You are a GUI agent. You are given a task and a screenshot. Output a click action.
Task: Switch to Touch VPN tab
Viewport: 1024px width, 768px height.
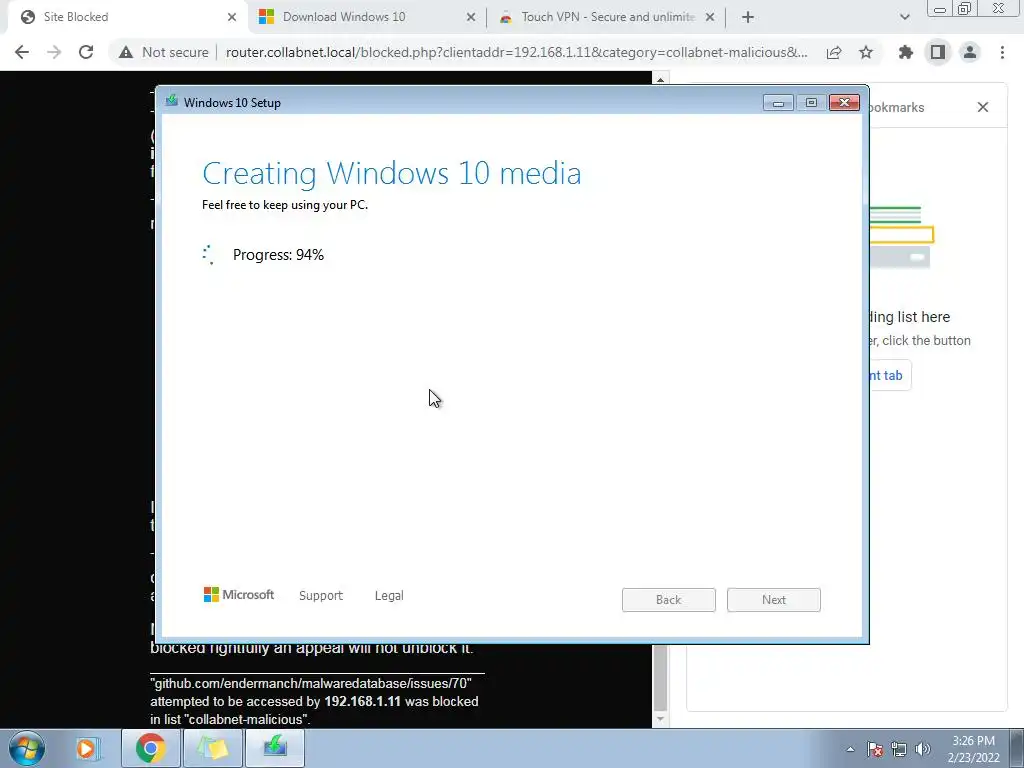(607, 17)
